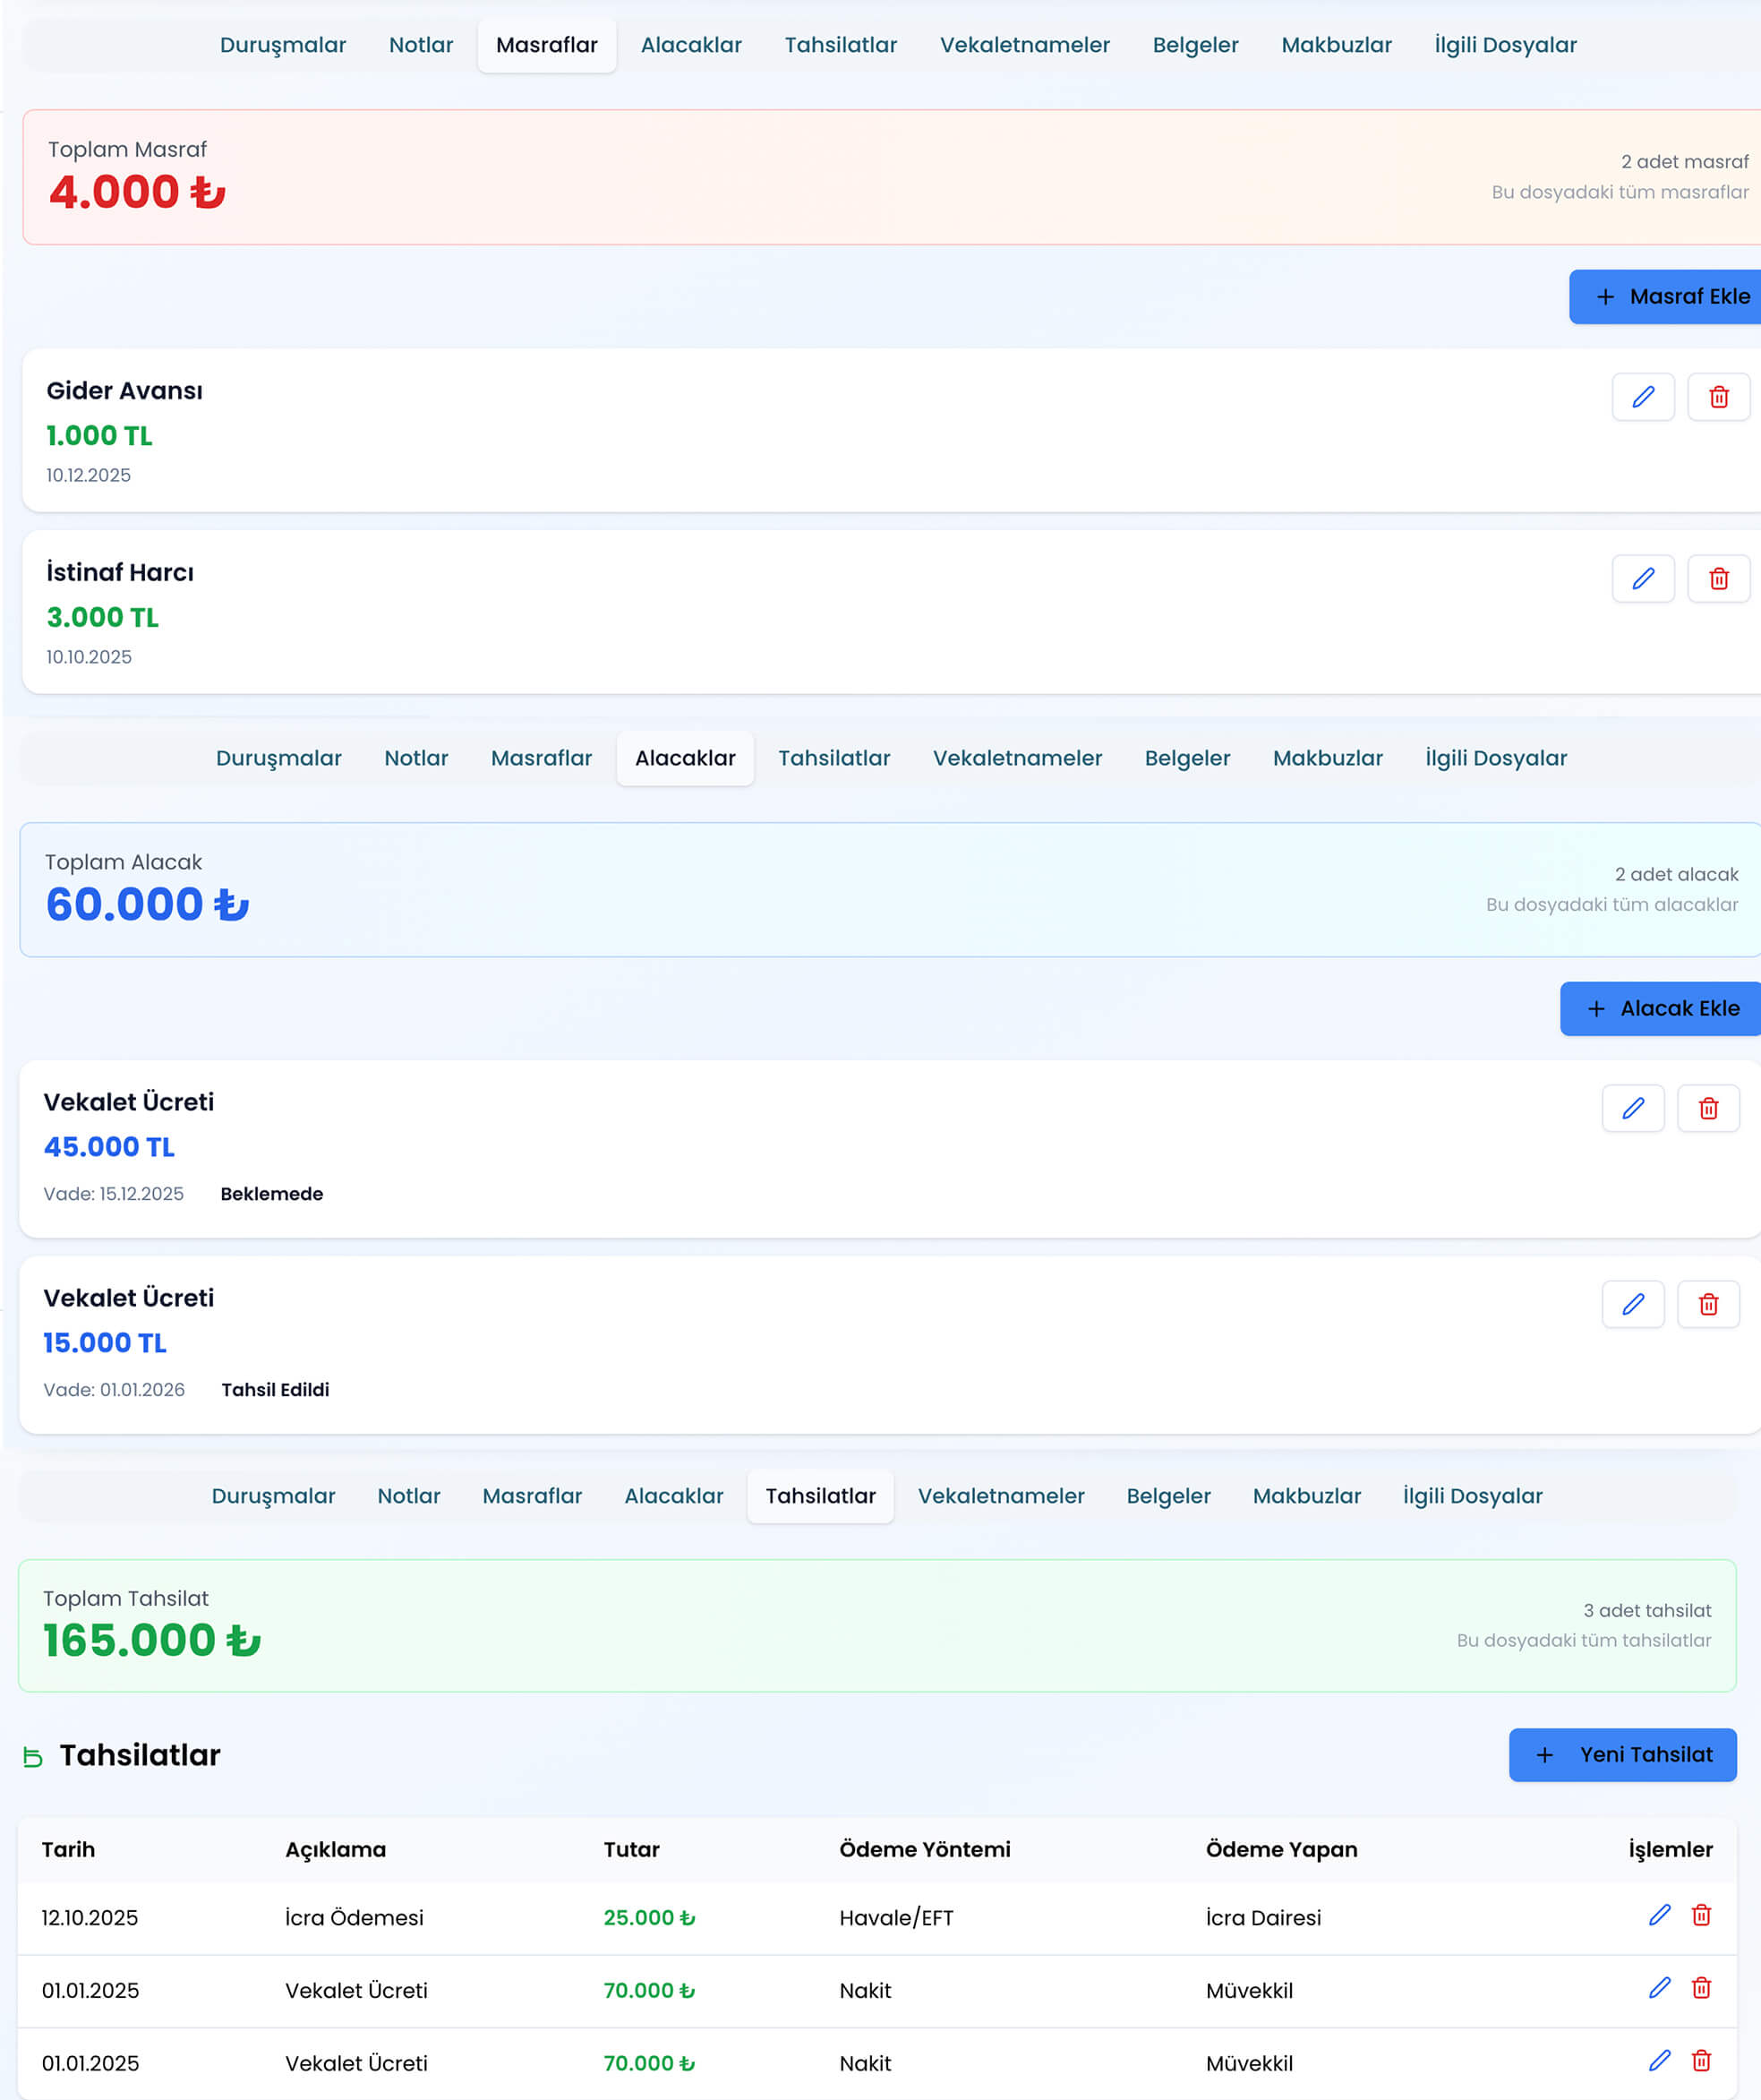1761x2100 pixels.
Task: Edit the 15.000 TL Tahsil Edildi receivable
Action: 1632,1304
